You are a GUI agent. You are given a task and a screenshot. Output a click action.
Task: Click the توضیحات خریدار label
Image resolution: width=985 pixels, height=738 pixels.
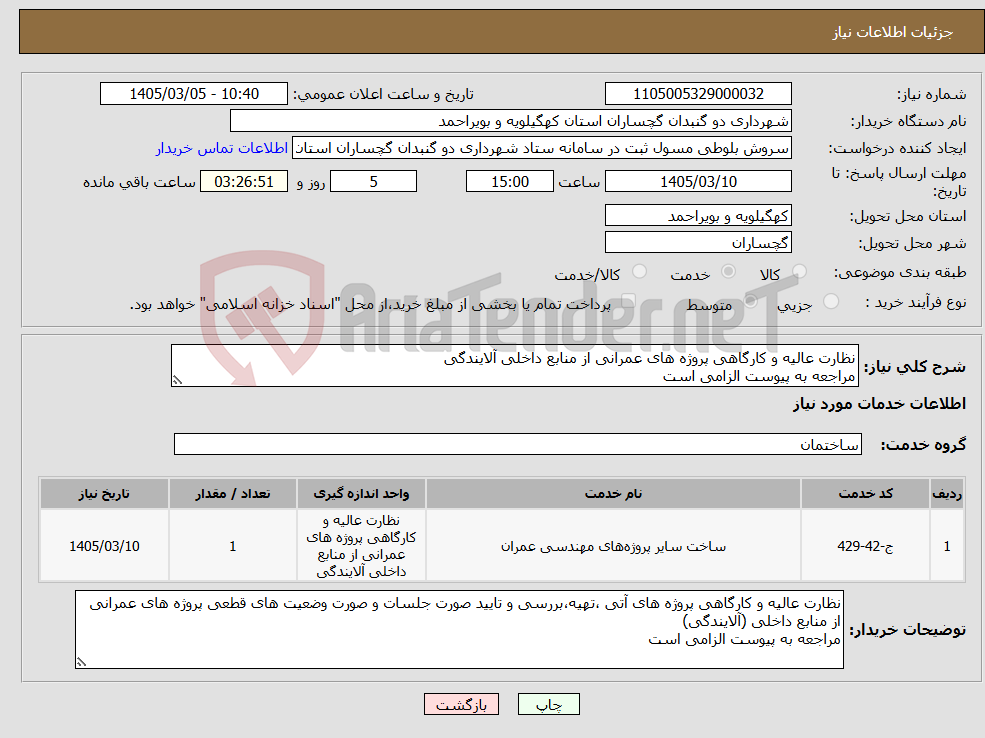[907, 630]
